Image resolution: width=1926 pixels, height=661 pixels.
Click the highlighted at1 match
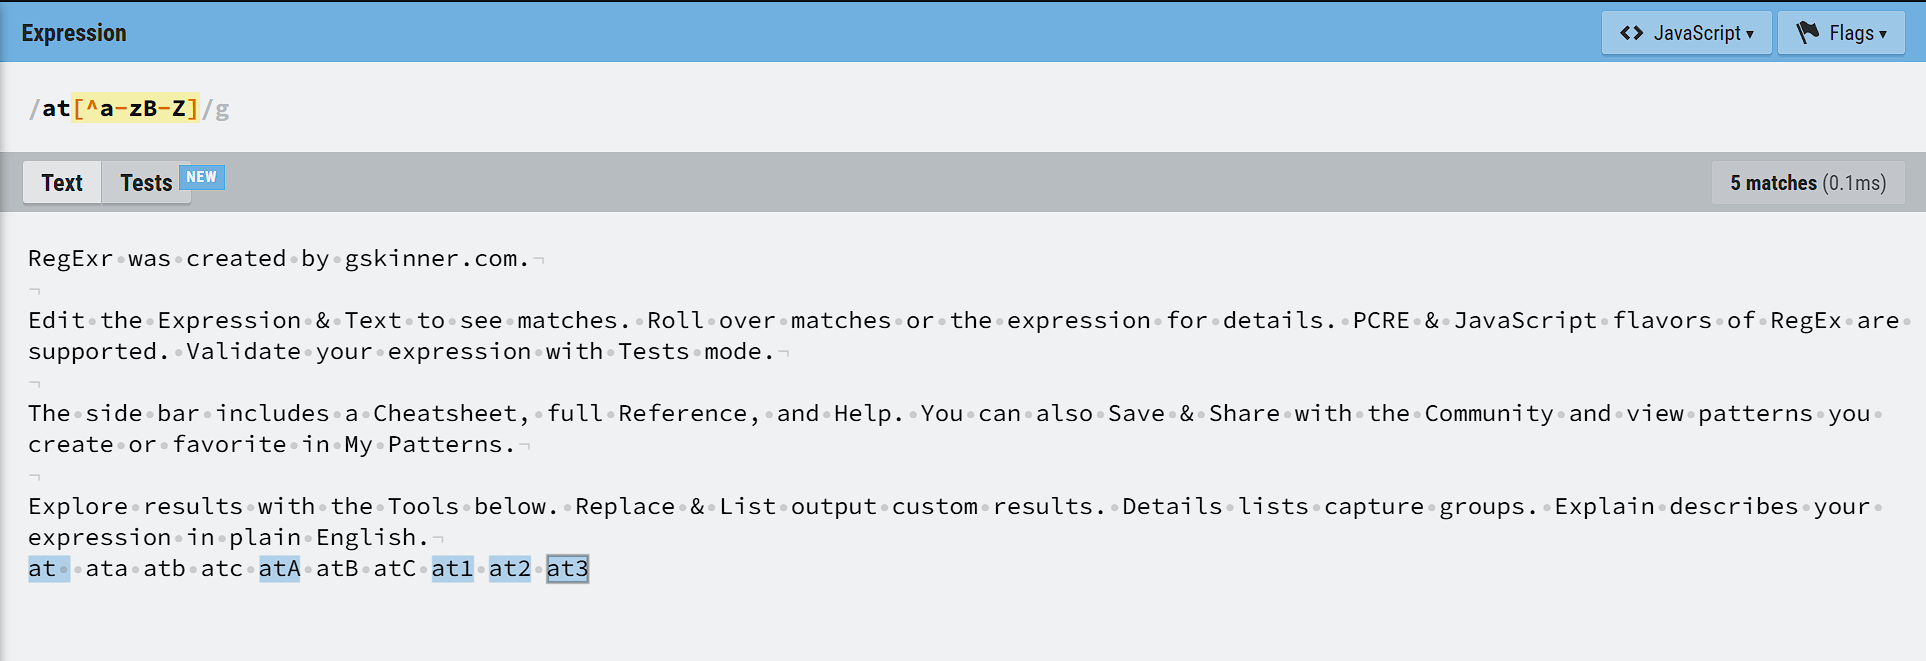tap(452, 569)
